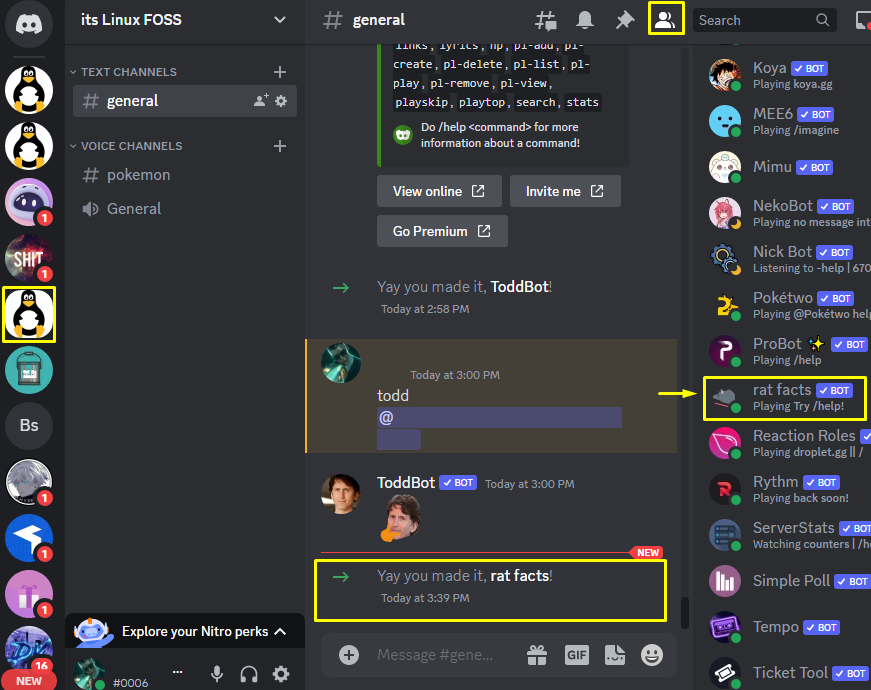Image resolution: width=871 pixels, height=690 pixels.
Task: Select NekoBot in member list
Action: coord(787,213)
